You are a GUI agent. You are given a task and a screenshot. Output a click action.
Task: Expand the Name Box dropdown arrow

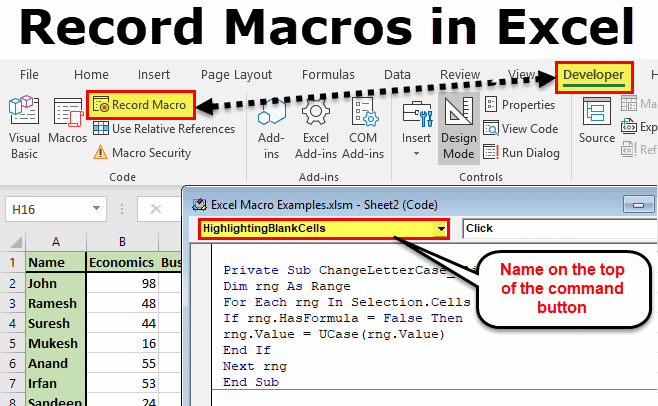(x=96, y=209)
